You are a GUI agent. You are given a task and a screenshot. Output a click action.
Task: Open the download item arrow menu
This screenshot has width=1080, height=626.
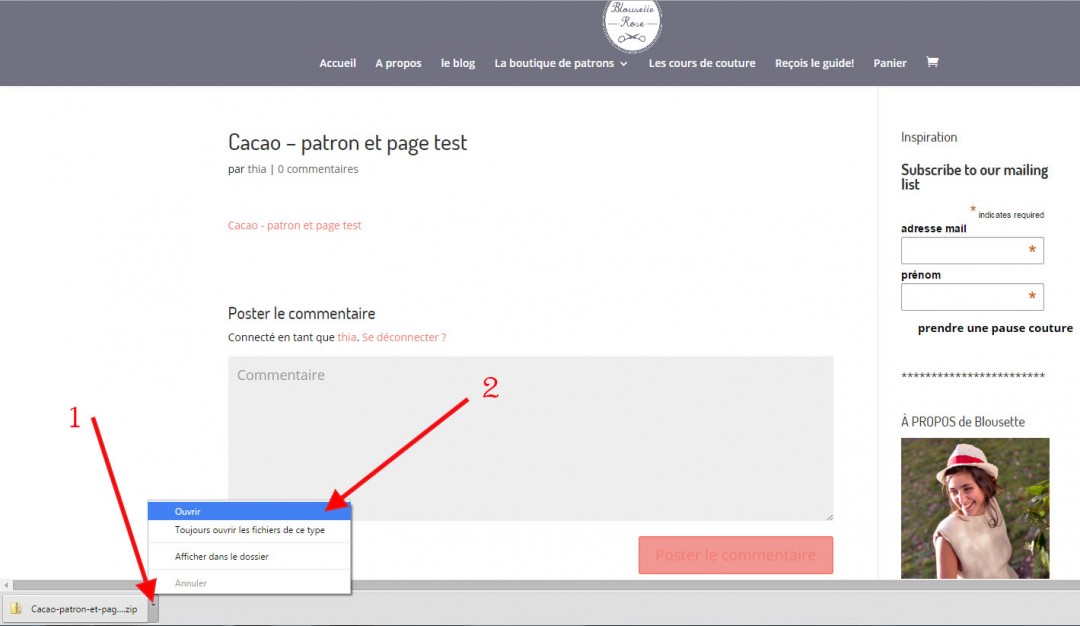tap(153, 606)
